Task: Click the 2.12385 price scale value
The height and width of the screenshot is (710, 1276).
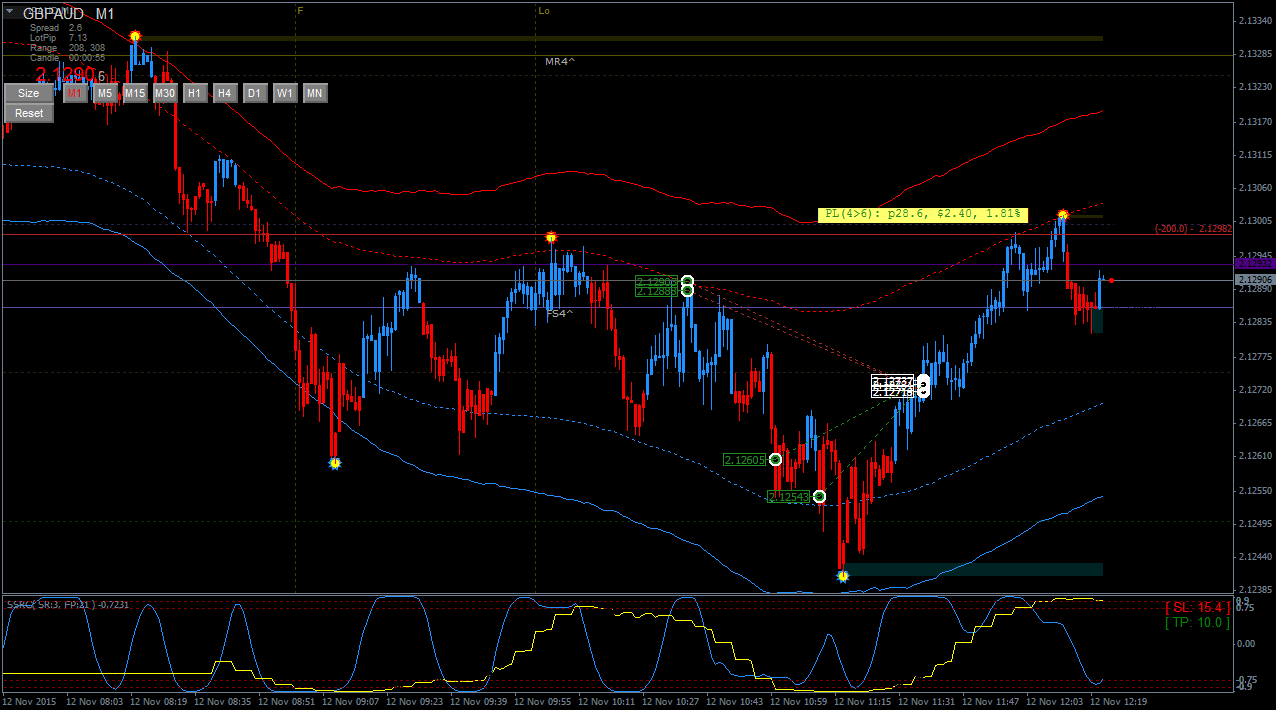Action: (x=1255, y=590)
